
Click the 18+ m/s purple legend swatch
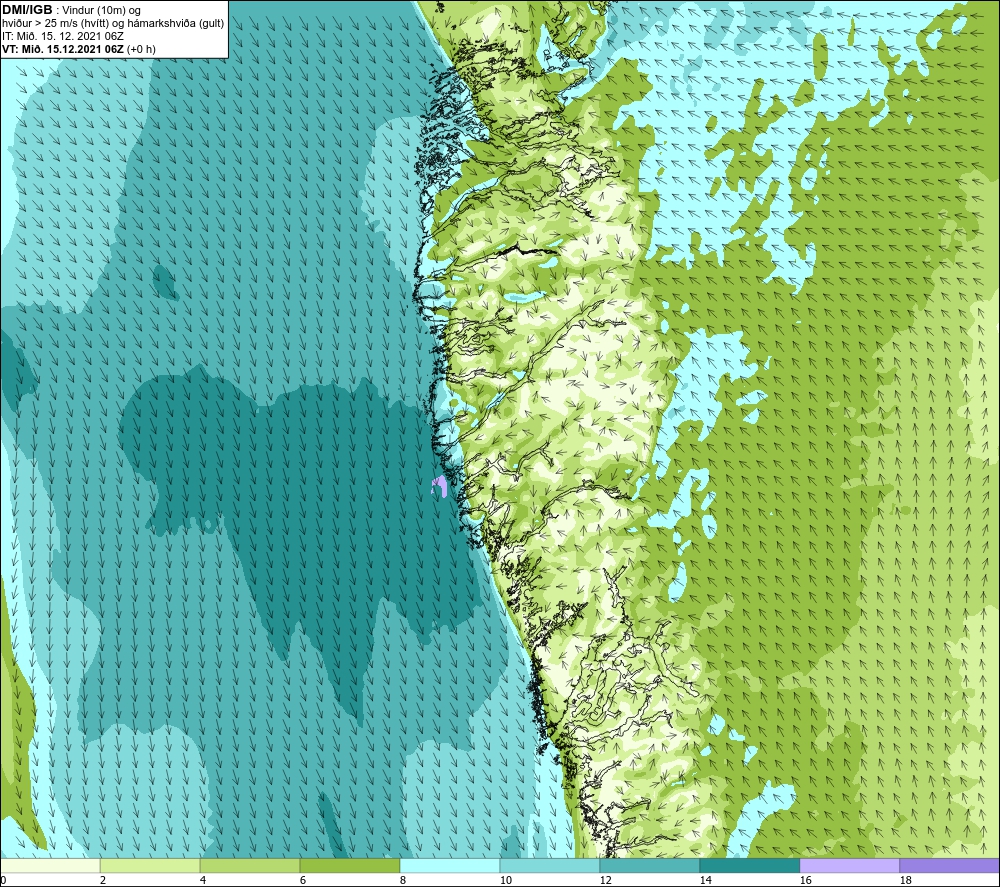point(950,865)
